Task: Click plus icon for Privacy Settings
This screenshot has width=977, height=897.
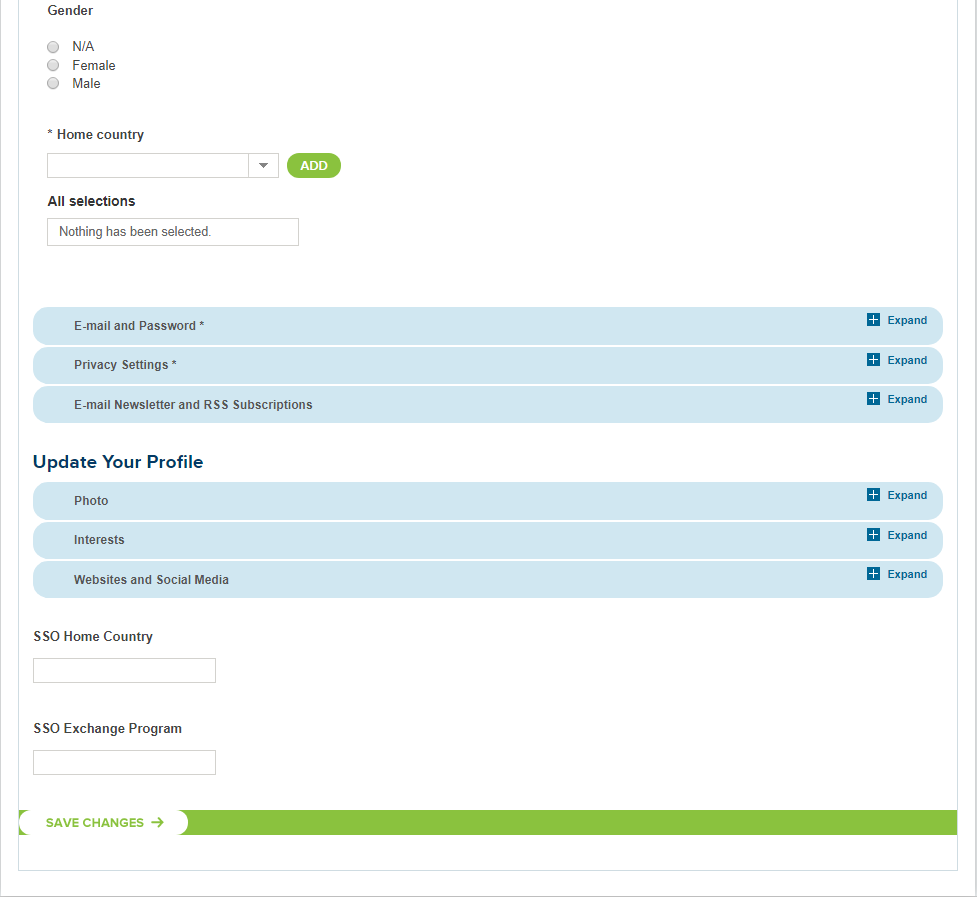Action: (x=874, y=359)
